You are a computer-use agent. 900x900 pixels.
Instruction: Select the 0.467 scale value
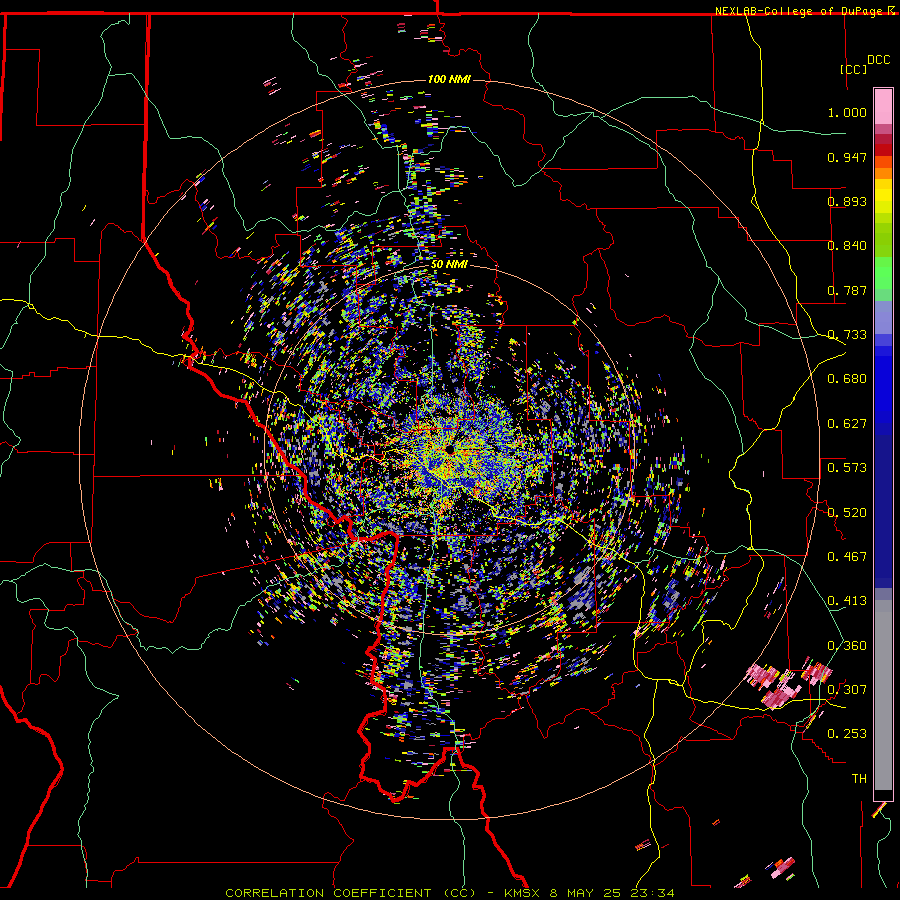click(x=847, y=557)
